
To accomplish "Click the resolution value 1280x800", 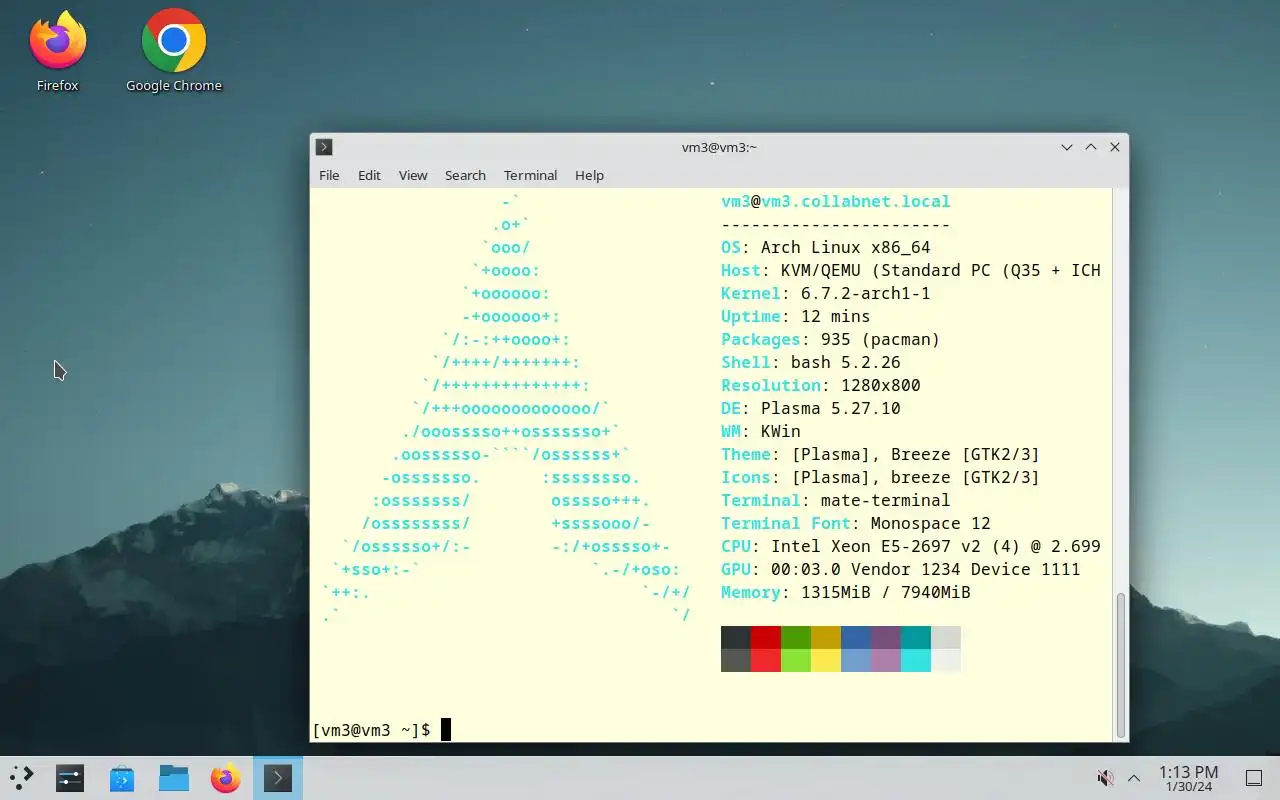I will click(881, 385).
